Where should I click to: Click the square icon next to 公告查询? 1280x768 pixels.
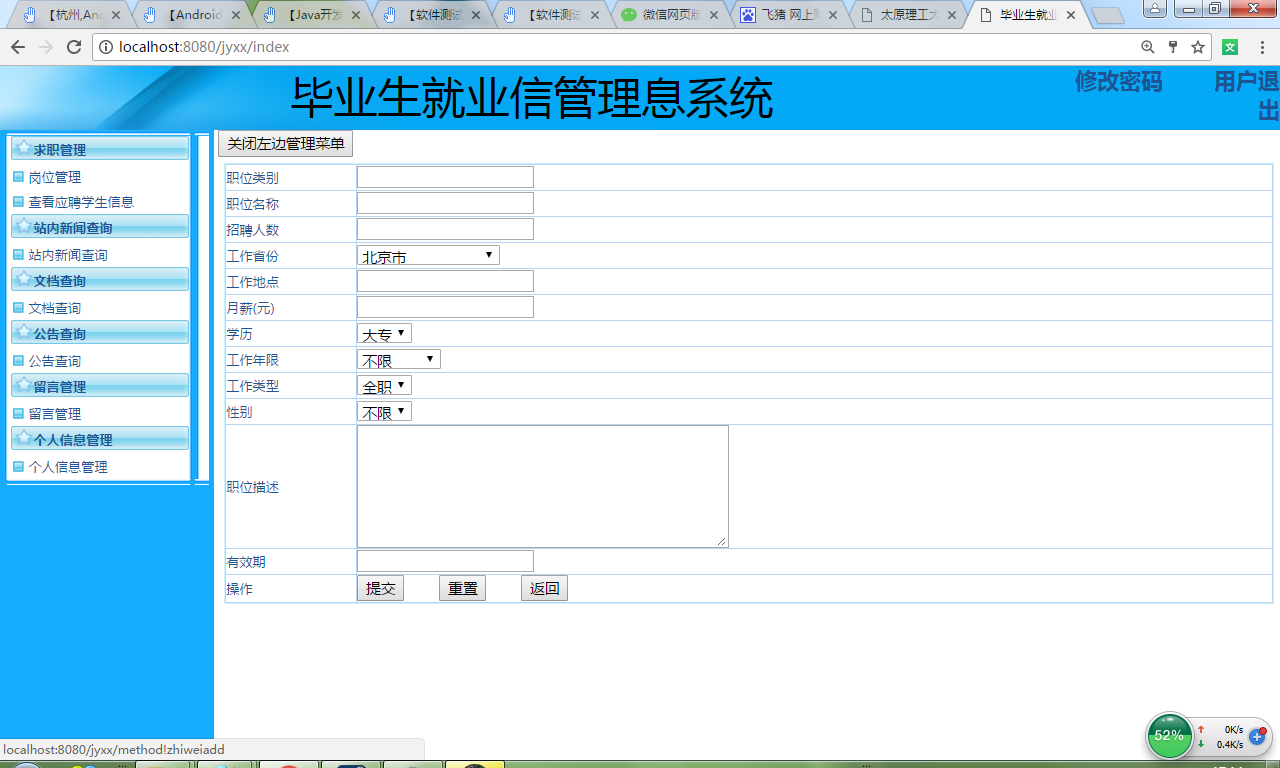pyautogui.click(x=16, y=359)
